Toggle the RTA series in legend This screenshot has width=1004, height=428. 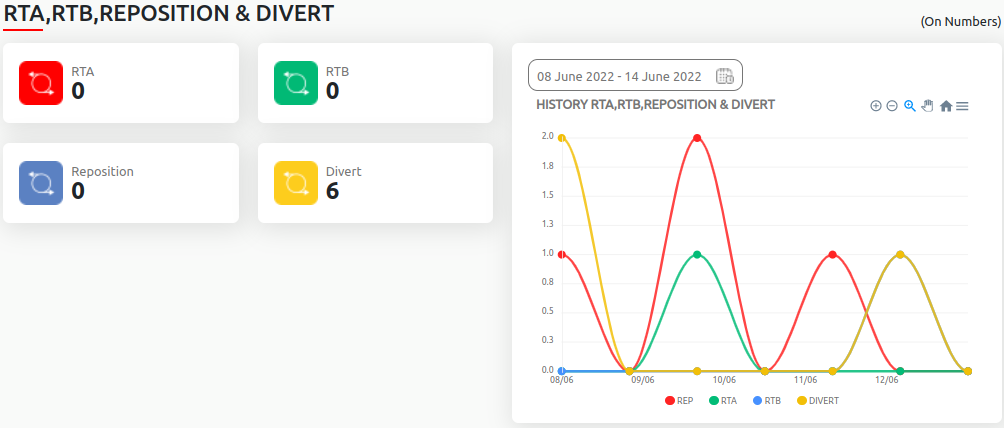(x=722, y=400)
